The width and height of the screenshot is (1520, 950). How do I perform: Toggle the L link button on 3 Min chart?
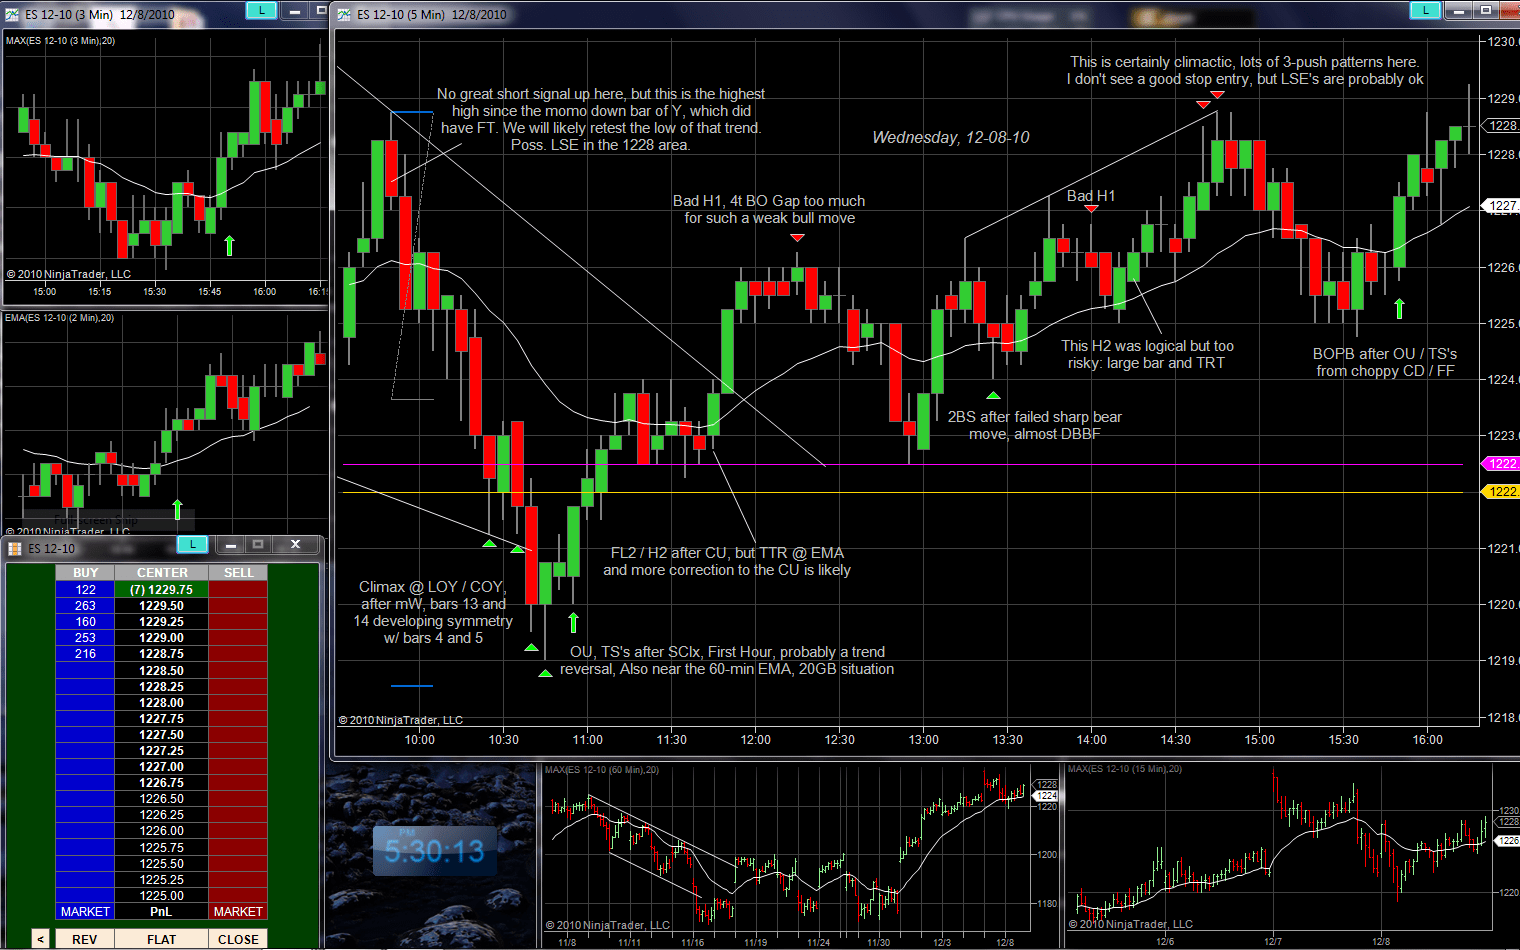coord(261,11)
